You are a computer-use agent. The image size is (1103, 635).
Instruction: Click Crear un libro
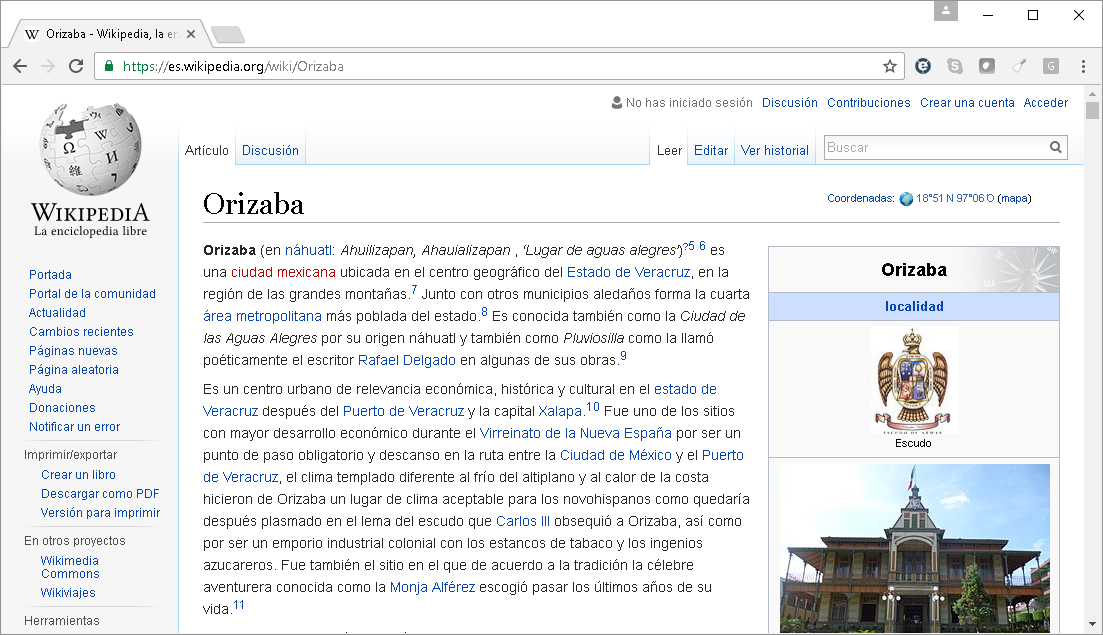pyautogui.click(x=78, y=475)
